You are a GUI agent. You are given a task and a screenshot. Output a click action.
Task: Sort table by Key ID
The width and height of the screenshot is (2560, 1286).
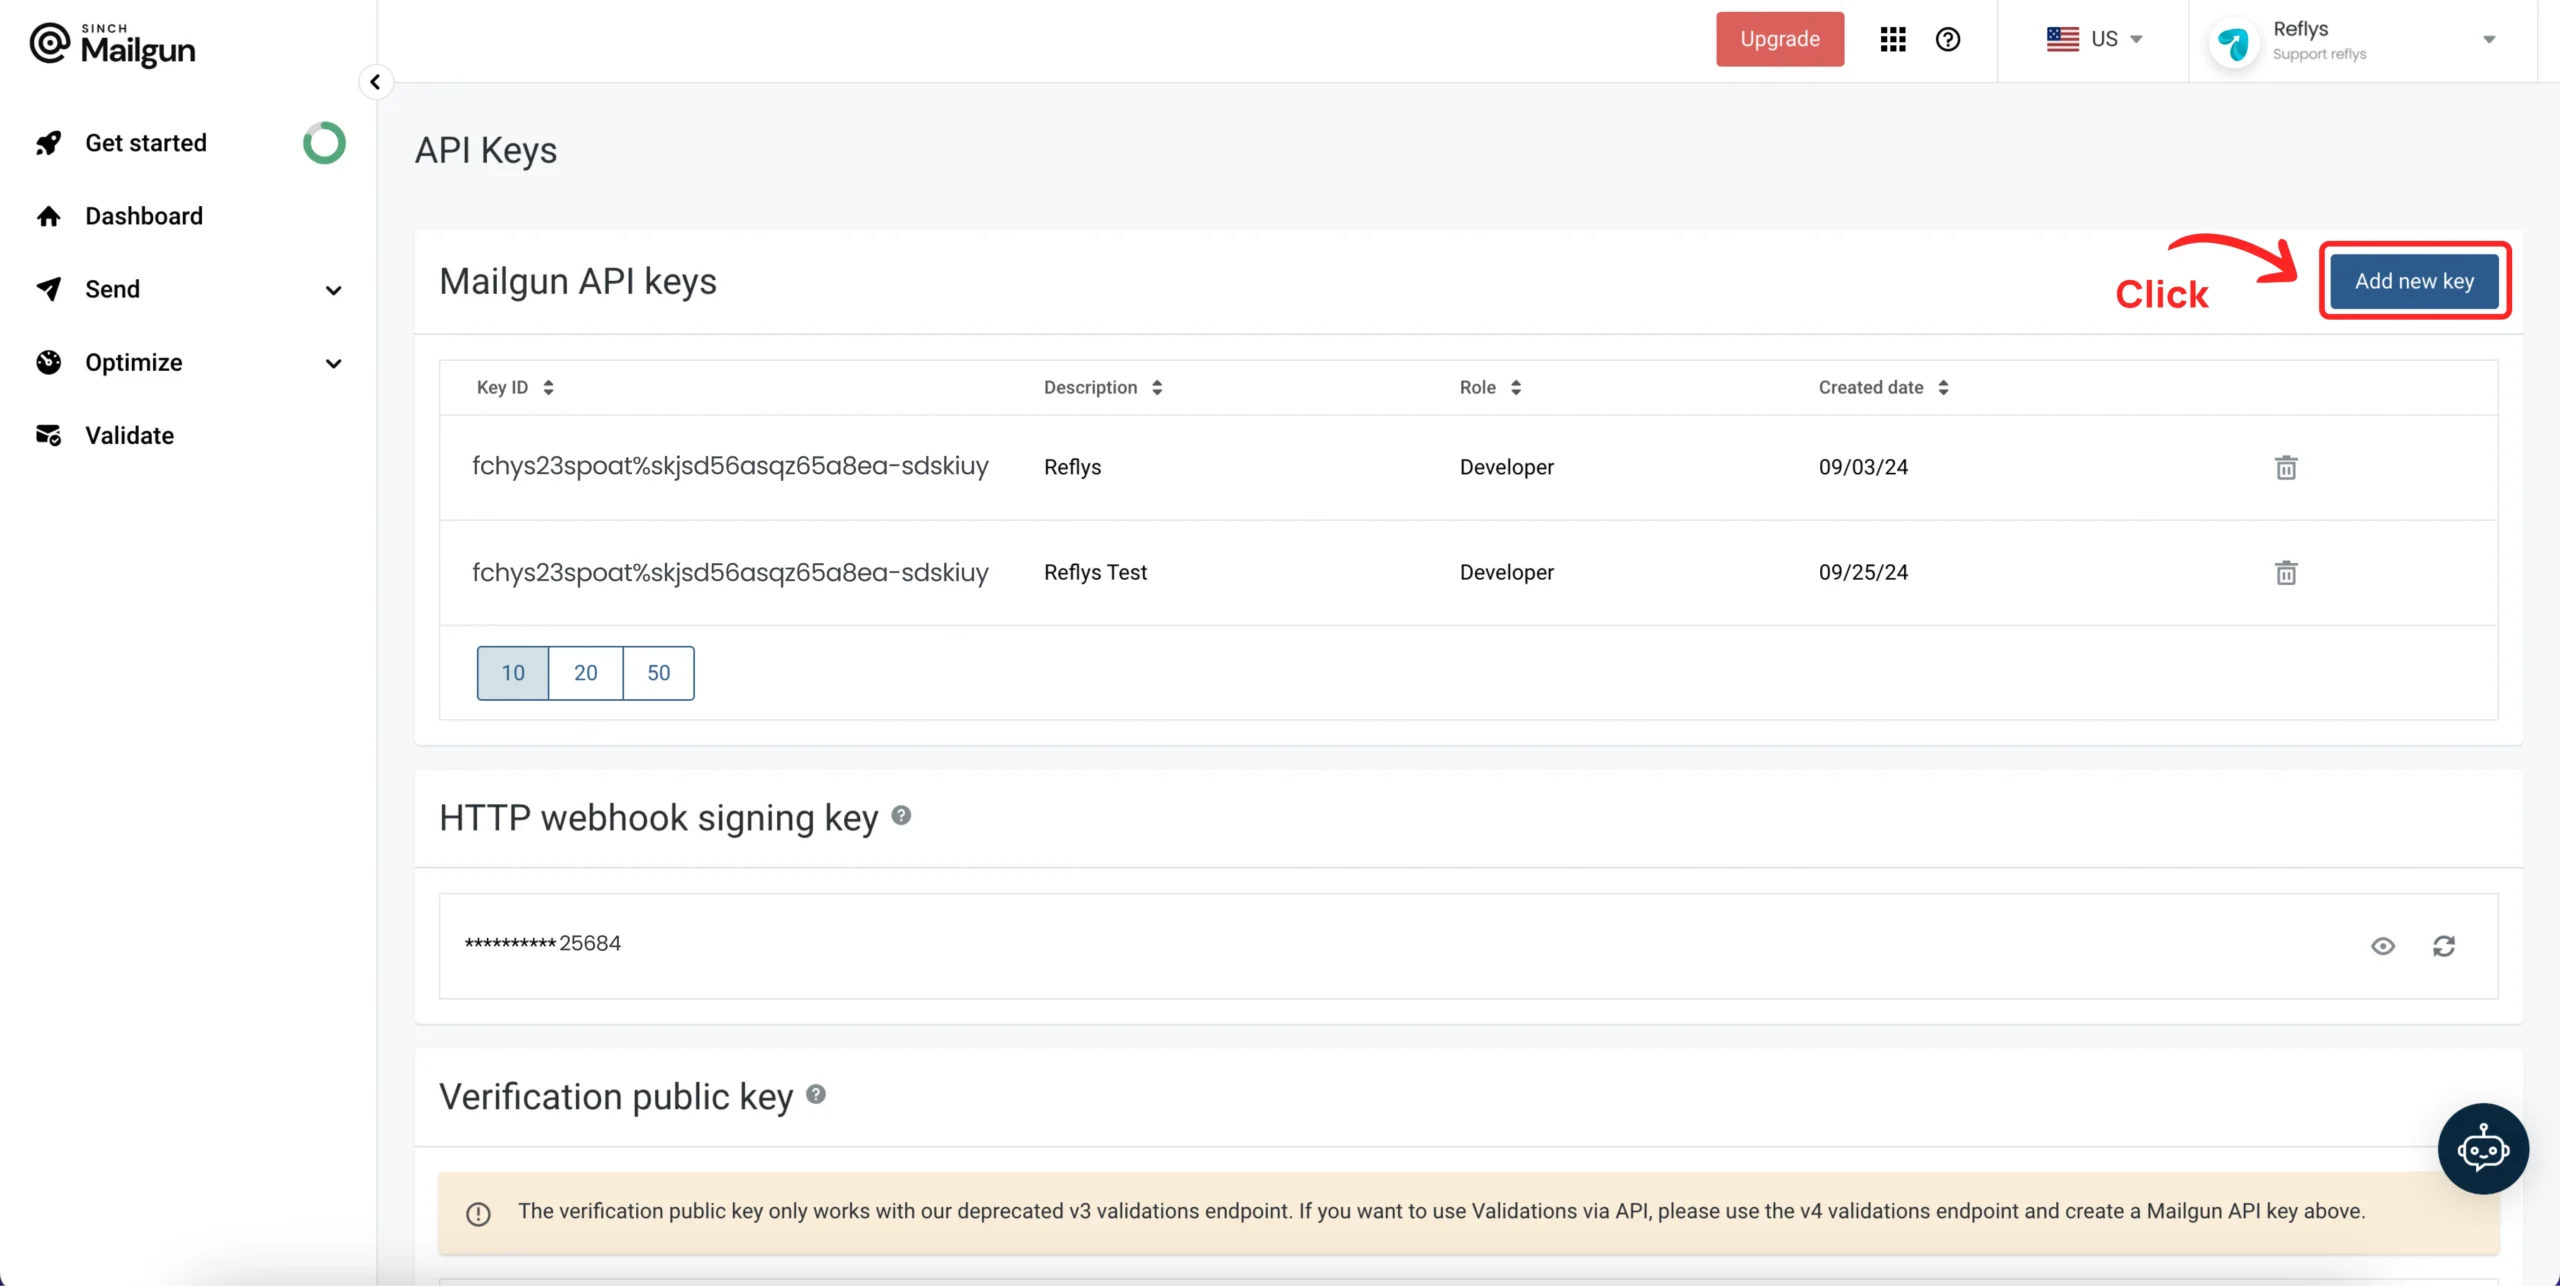[515, 387]
